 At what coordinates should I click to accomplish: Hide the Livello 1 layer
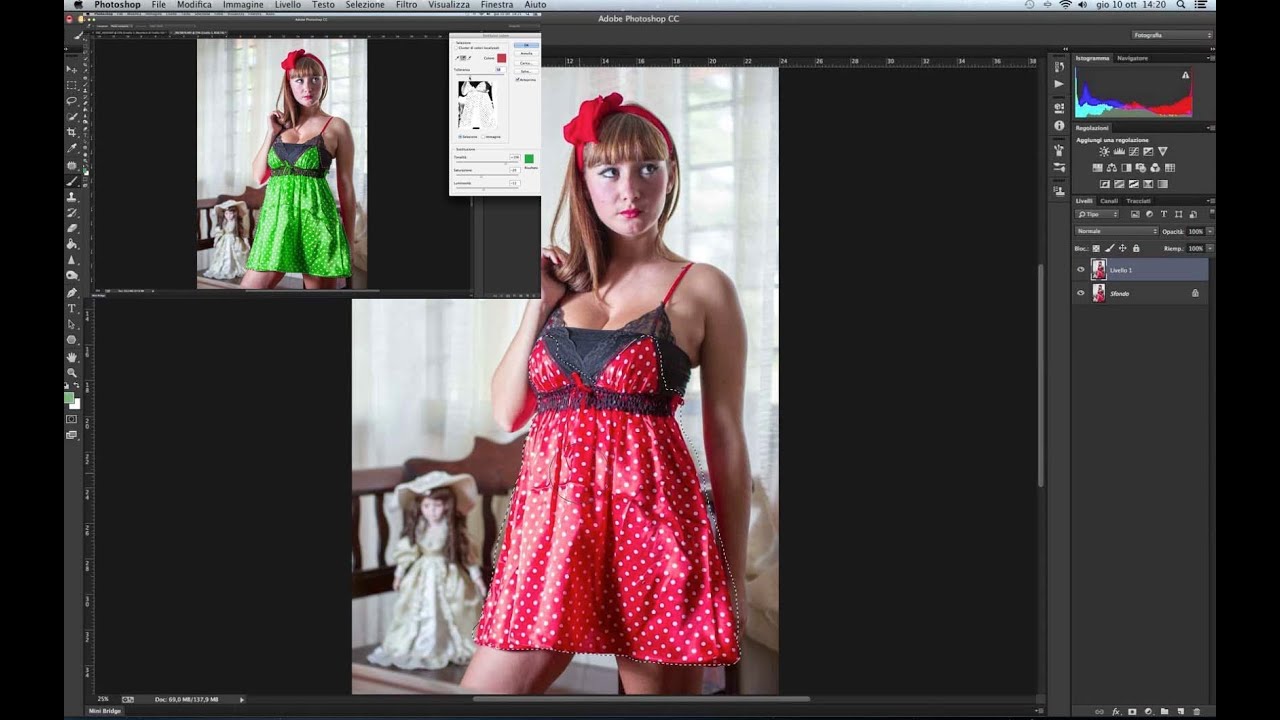pos(1080,270)
